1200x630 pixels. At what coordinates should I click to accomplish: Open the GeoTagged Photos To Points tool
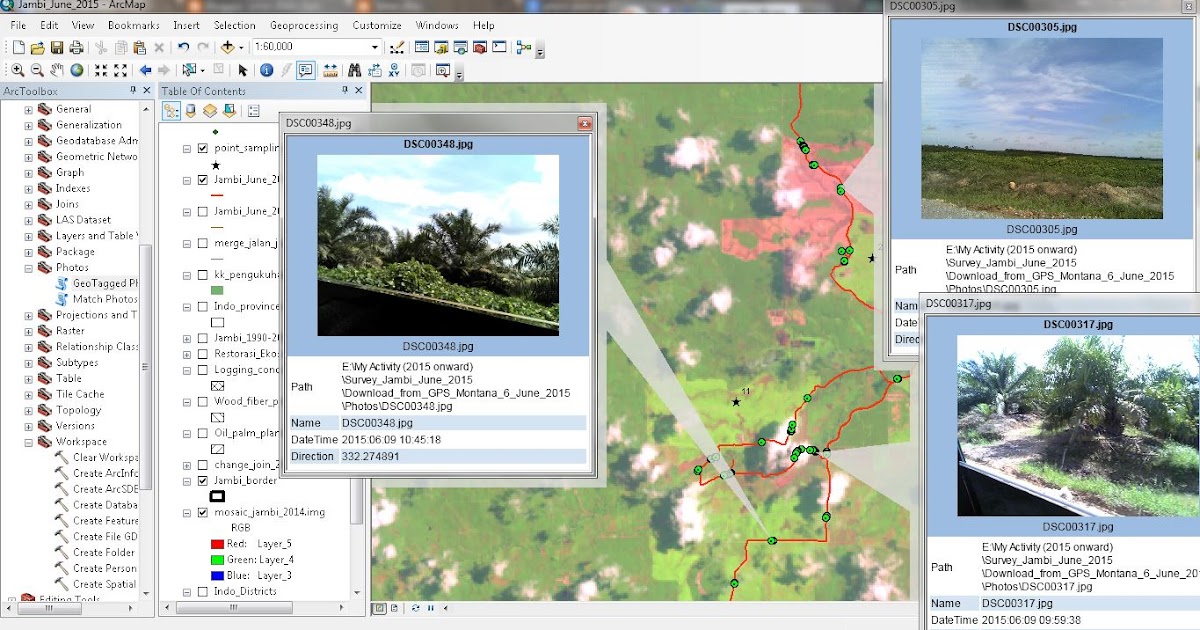point(100,283)
